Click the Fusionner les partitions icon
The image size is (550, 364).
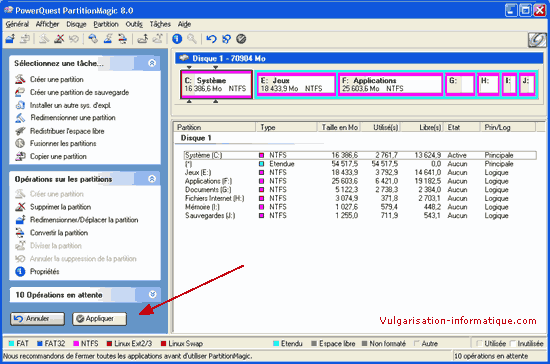point(20,143)
